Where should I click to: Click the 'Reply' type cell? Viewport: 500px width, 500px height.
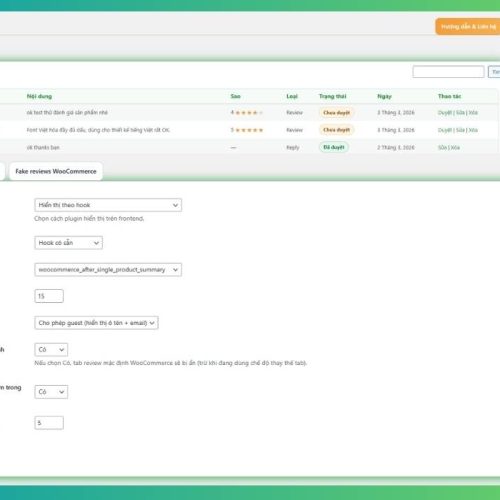(x=293, y=147)
